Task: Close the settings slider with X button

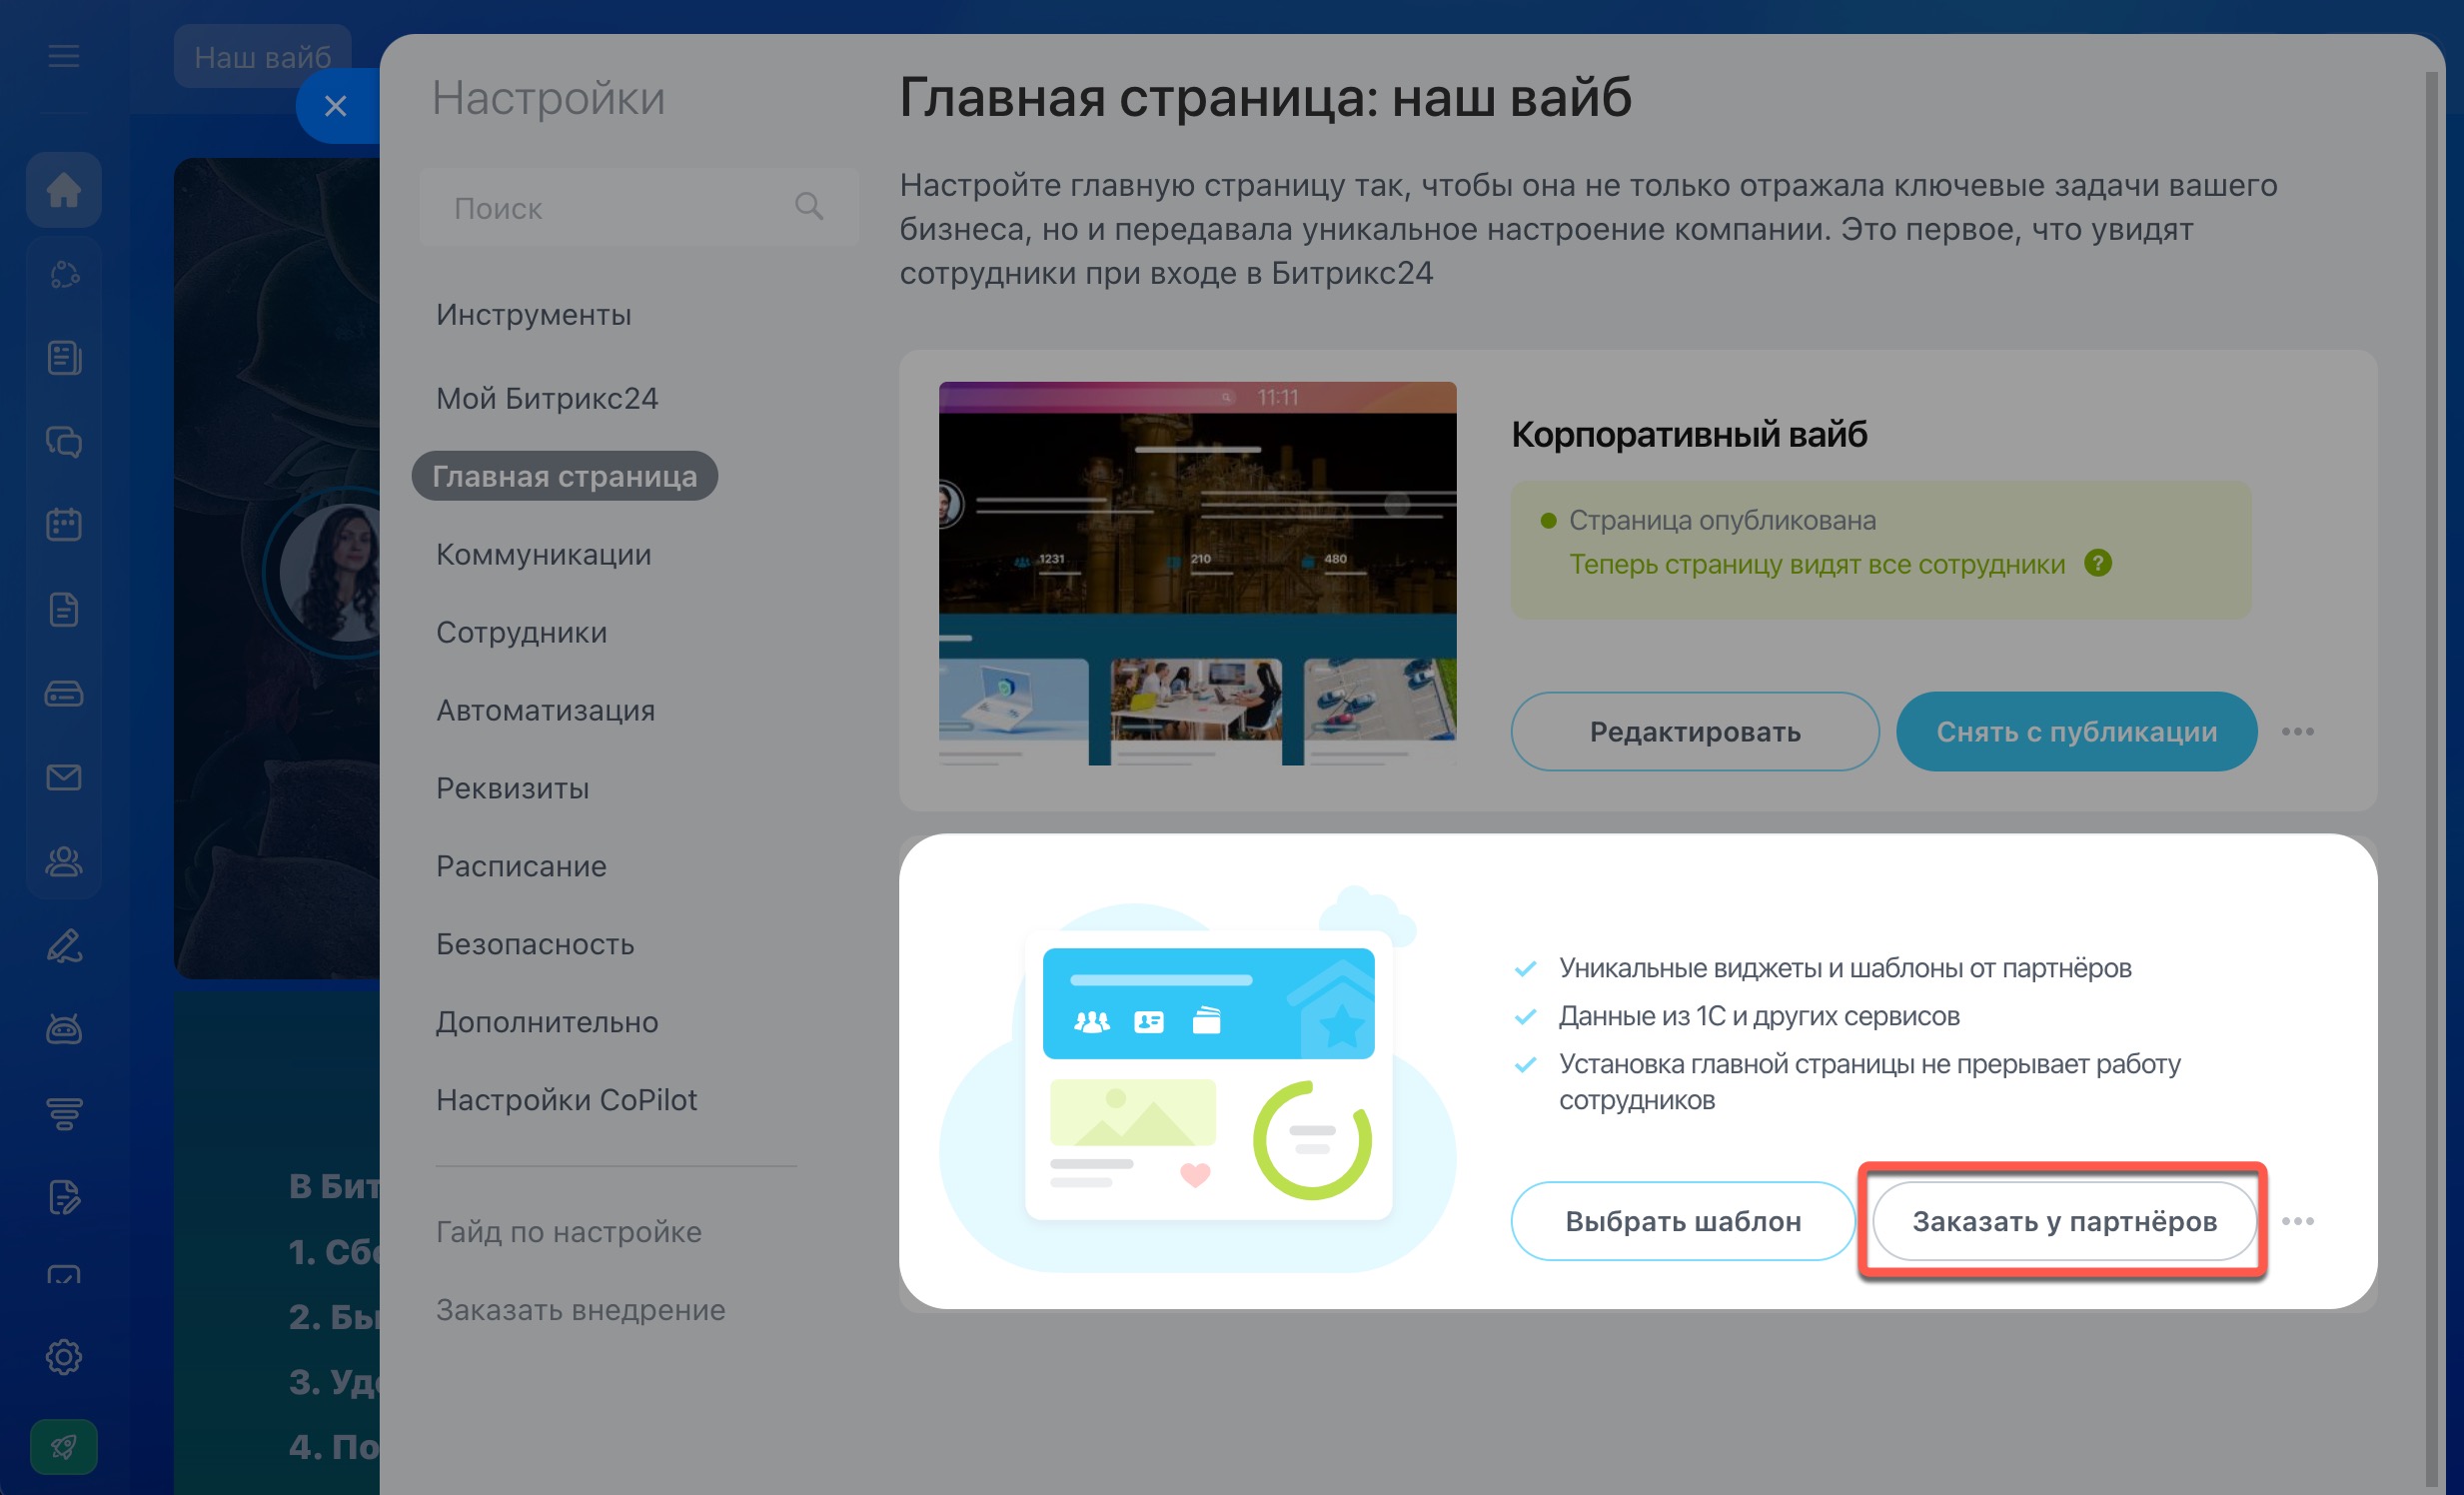Action: coord(336,105)
